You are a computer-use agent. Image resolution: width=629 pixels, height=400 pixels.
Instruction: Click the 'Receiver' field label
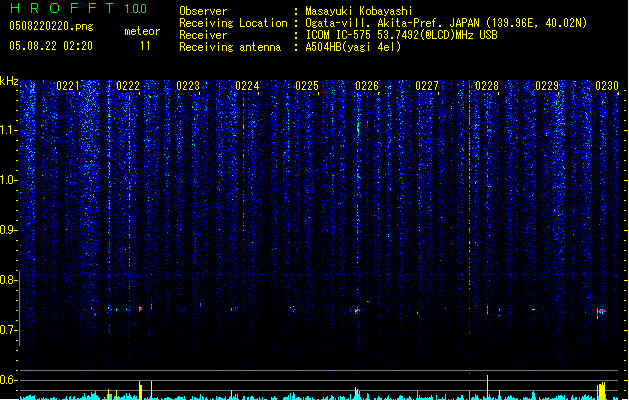click(203, 35)
